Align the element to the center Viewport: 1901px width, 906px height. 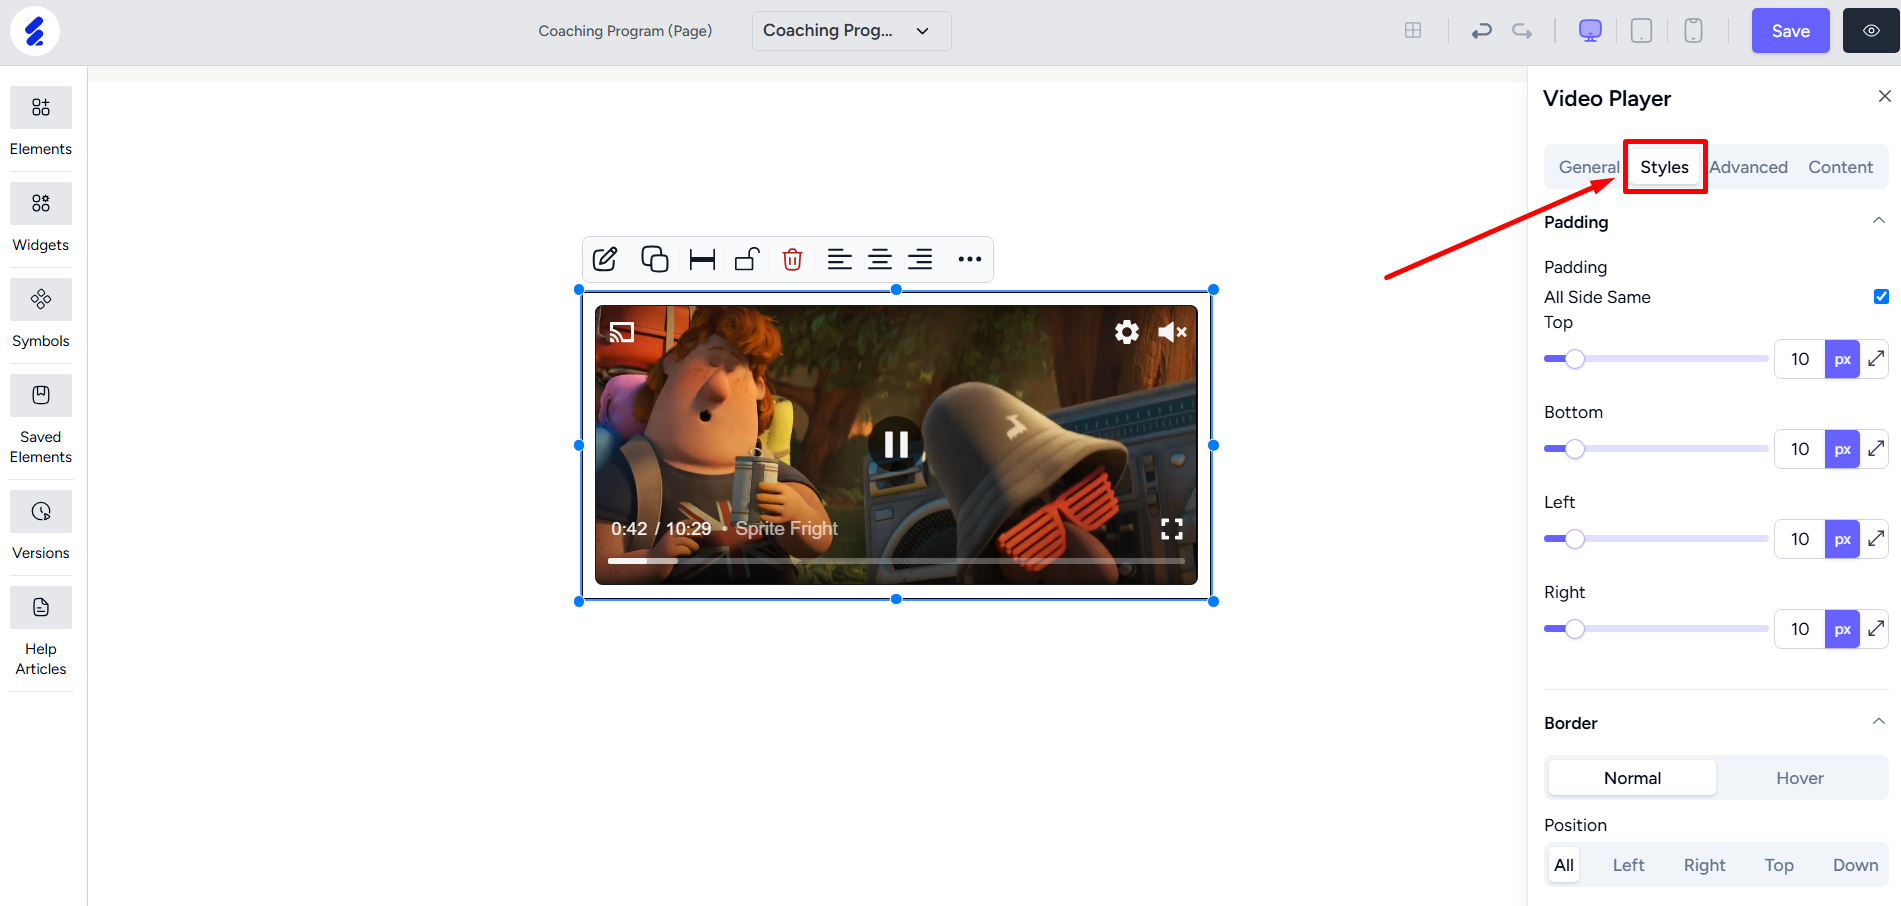pyautogui.click(x=880, y=260)
